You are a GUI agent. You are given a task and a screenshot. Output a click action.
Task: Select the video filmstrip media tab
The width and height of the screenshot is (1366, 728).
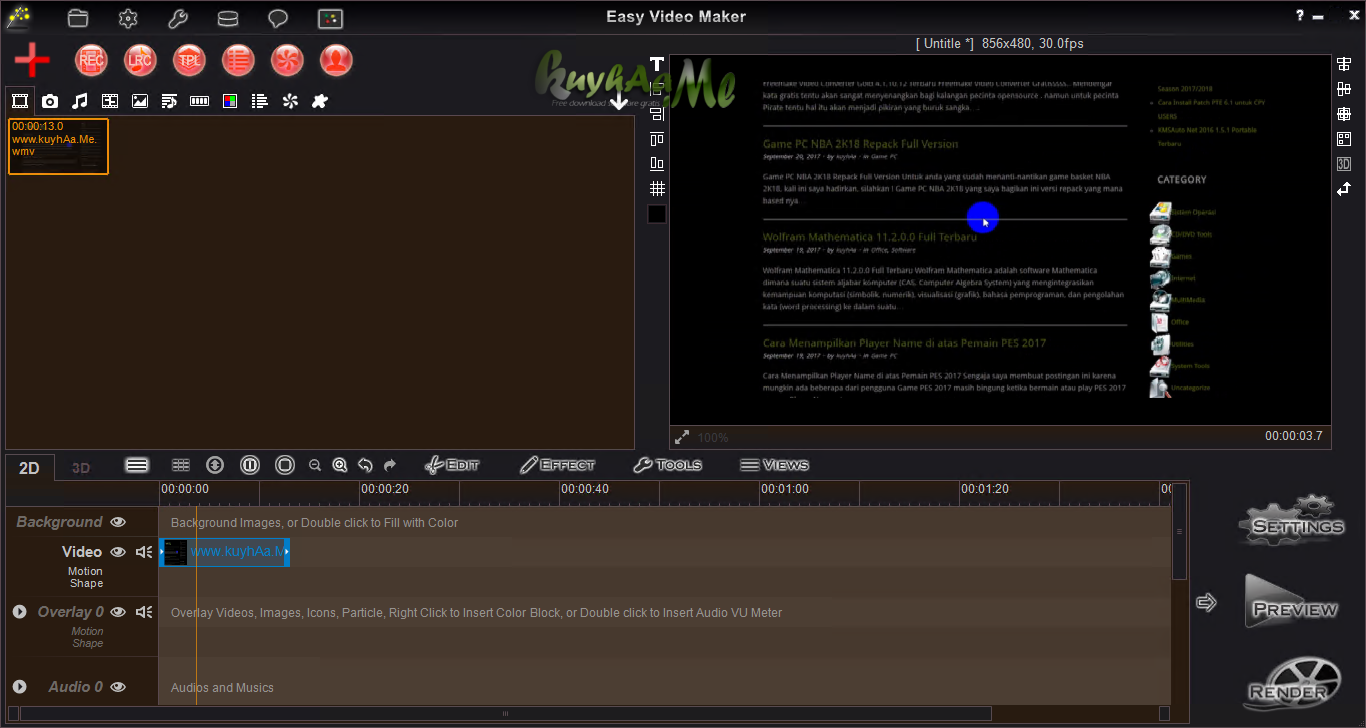point(19,101)
